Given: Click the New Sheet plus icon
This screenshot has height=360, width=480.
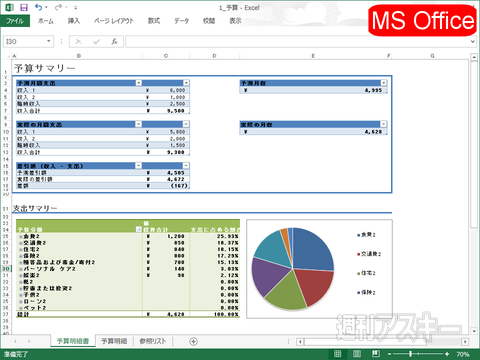Looking at the screenshot, I should 193,341.
